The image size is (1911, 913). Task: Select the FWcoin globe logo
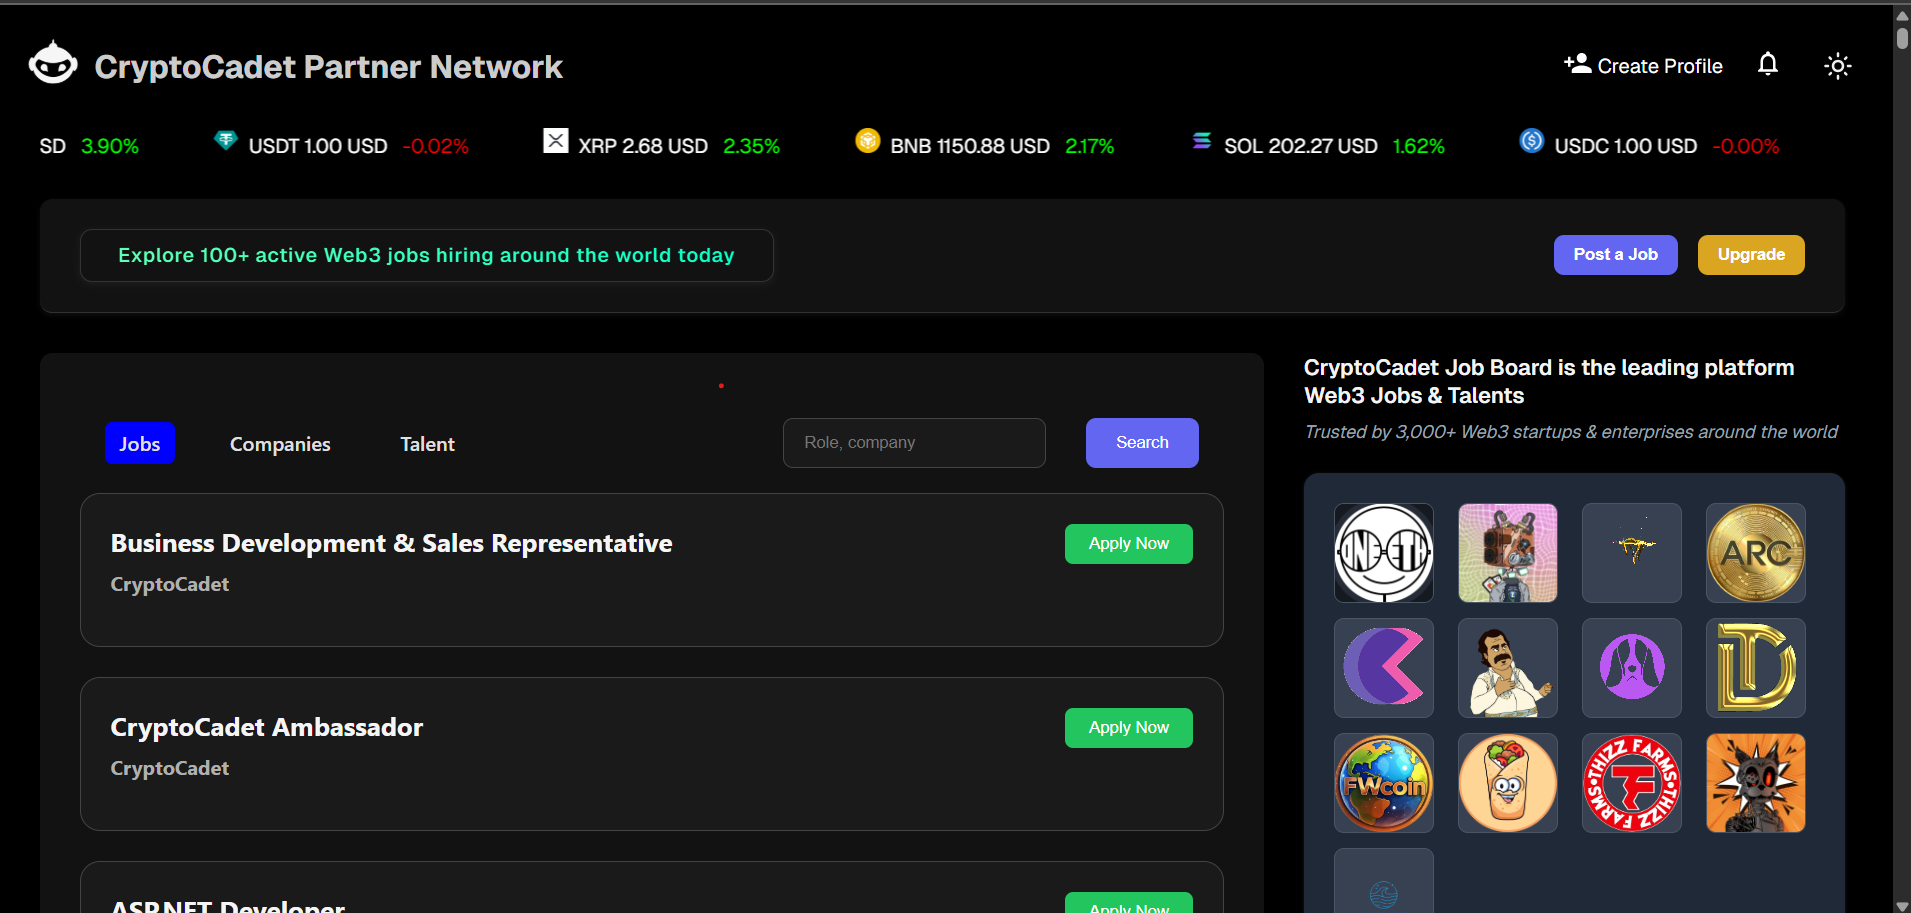(1383, 783)
